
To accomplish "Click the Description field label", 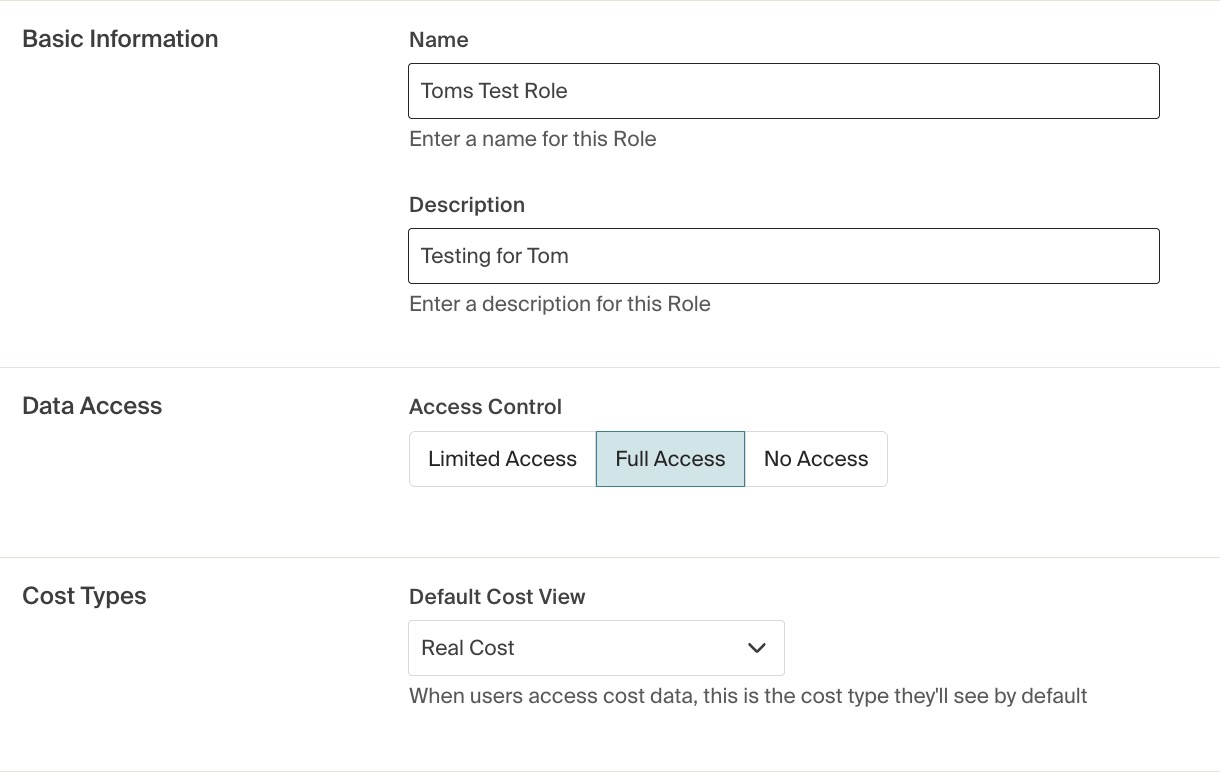I will (467, 205).
